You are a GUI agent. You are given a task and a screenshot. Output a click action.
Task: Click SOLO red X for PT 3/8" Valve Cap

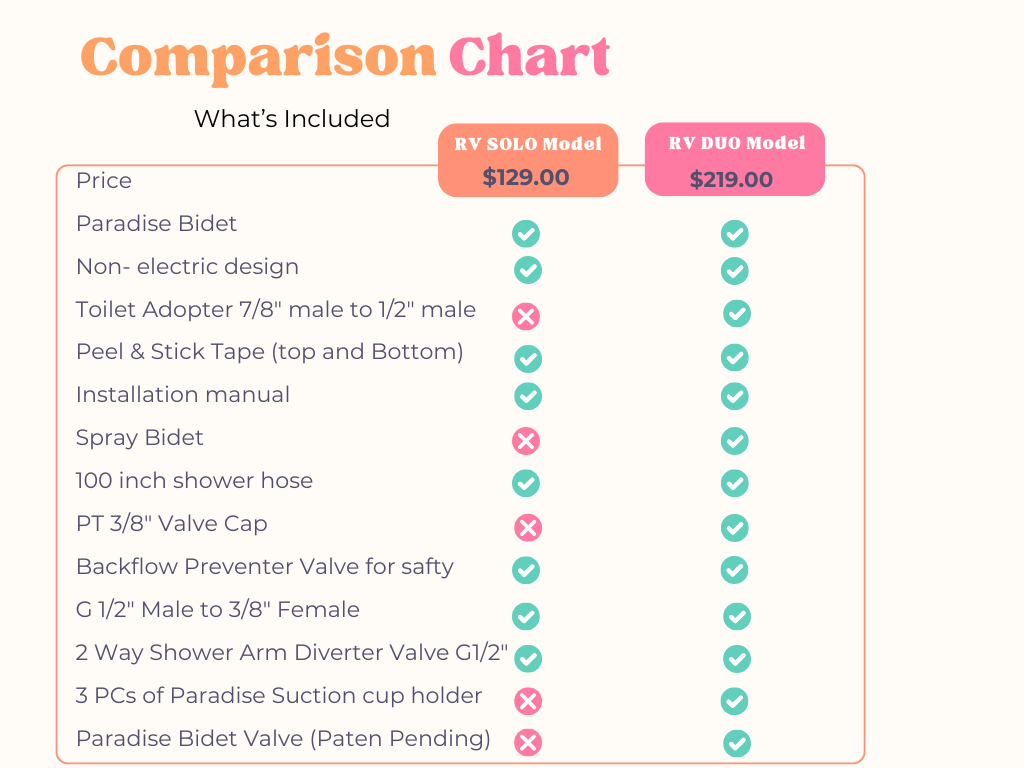pos(528,528)
